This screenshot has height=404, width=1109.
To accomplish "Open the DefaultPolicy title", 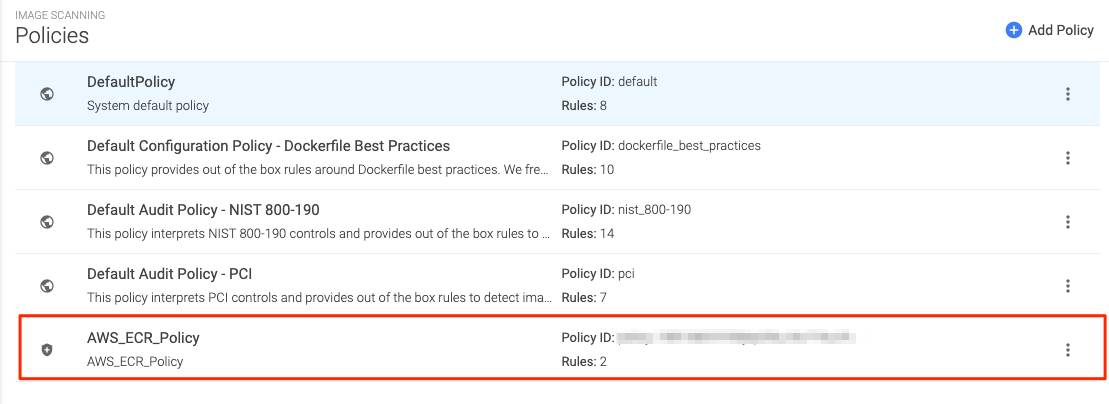I will point(131,82).
